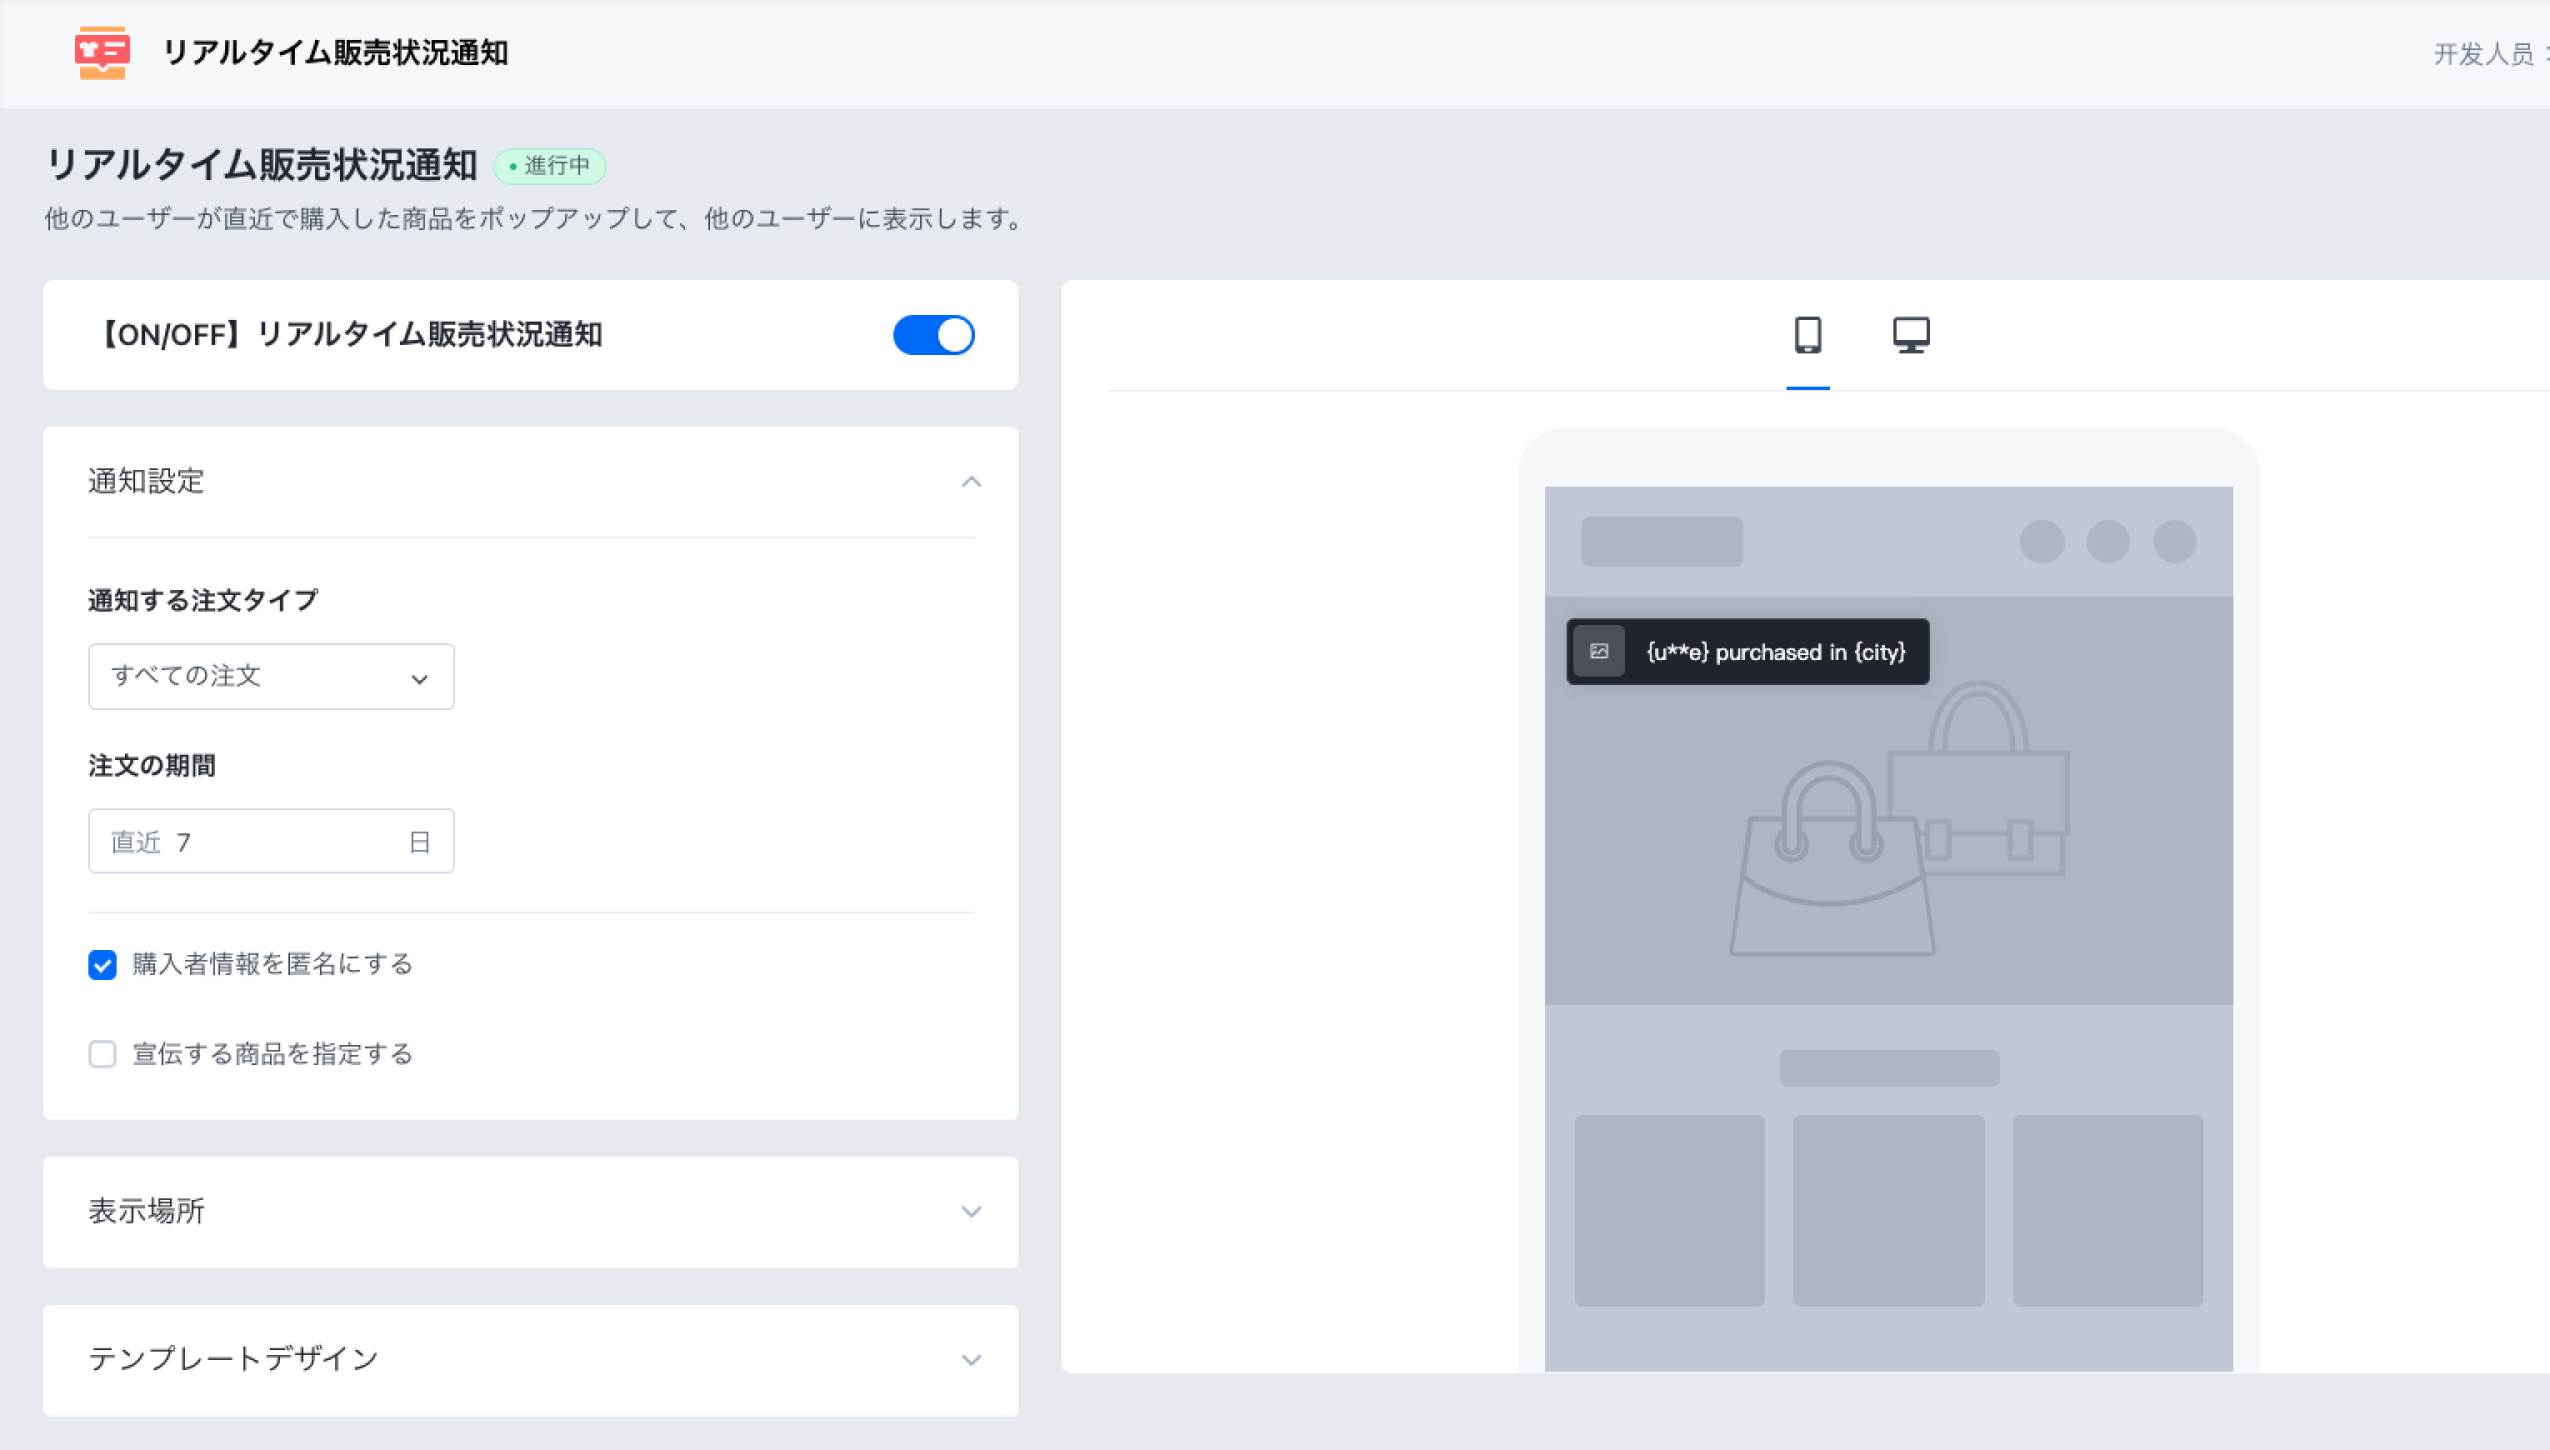Click first product thumbnail in preview
This screenshot has width=2550, height=1450.
1669,1210
